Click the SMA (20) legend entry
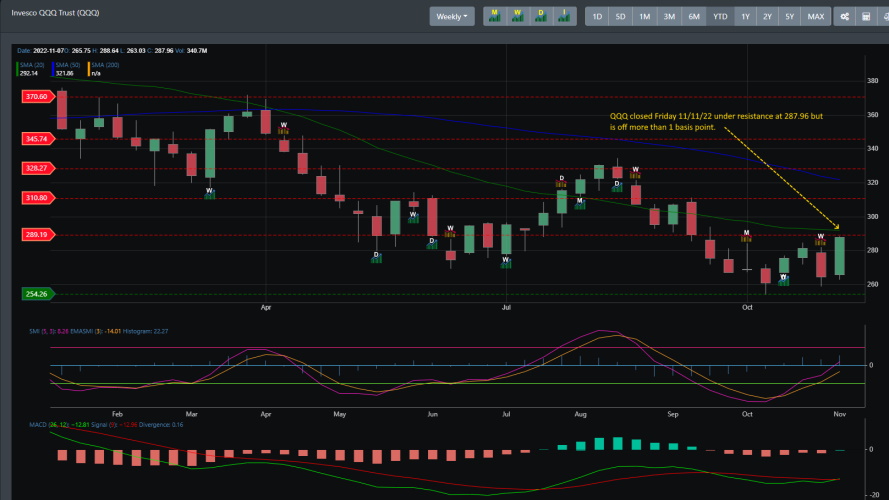The width and height of the screenshot is (889, 500). coord(31,69)
